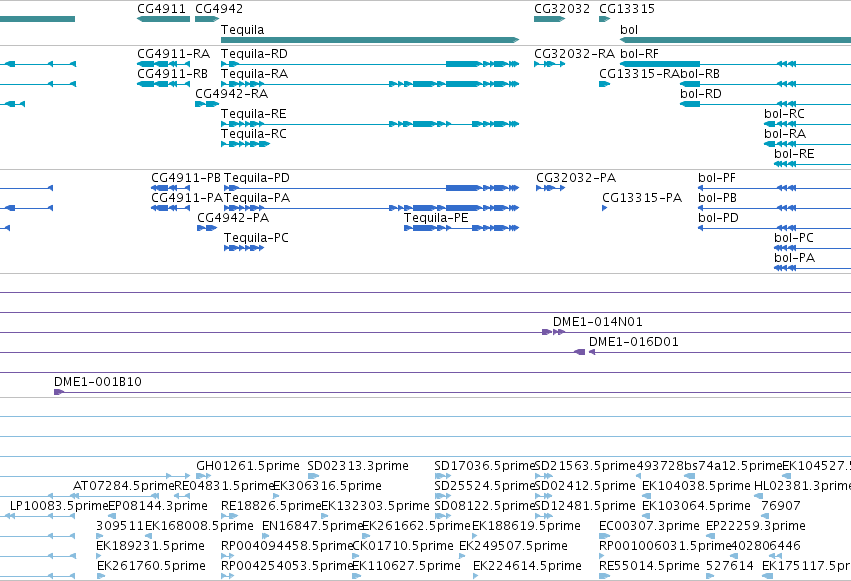The width and height of the screenshot is (851, 581).
Task: Click the DME1-016D01 feature label
Action: 633,342
